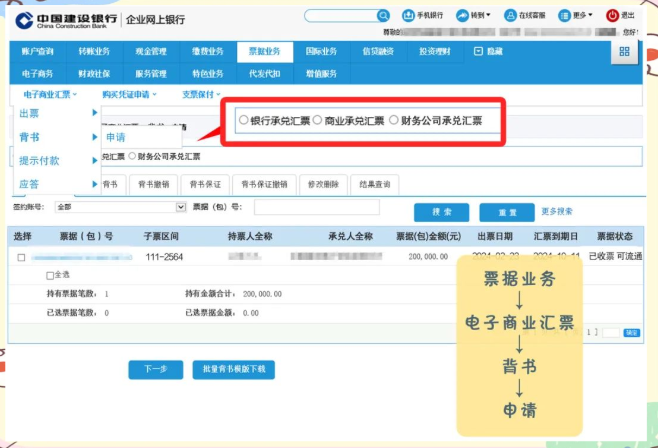The height and width of the screenshot is (448, 658).
Task: Click the search magnifier icon
Action: coord(383,16)
